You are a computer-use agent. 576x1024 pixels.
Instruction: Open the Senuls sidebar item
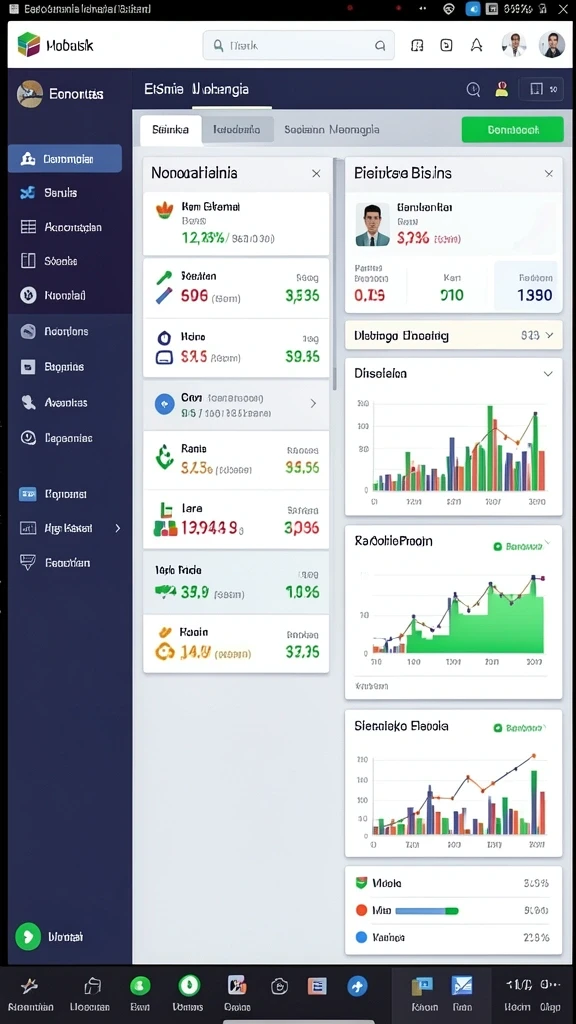pos(65,193)
